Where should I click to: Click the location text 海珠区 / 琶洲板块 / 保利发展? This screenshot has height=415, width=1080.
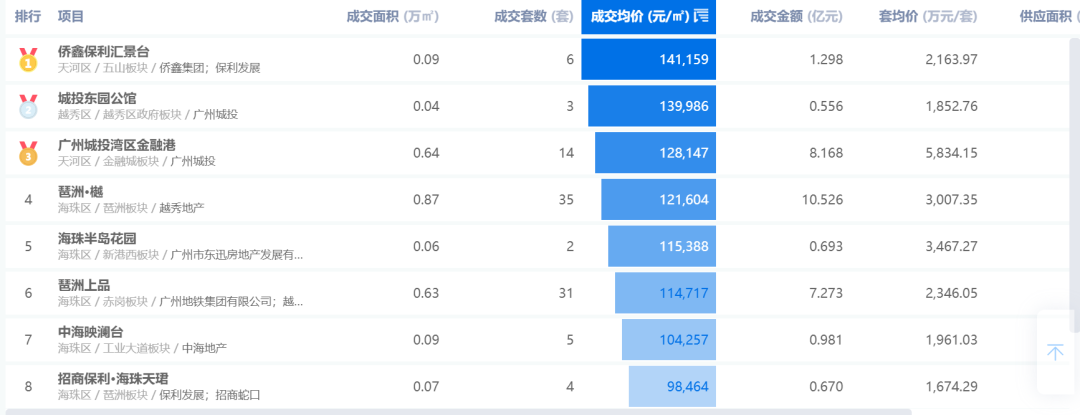tap(132, 395)
